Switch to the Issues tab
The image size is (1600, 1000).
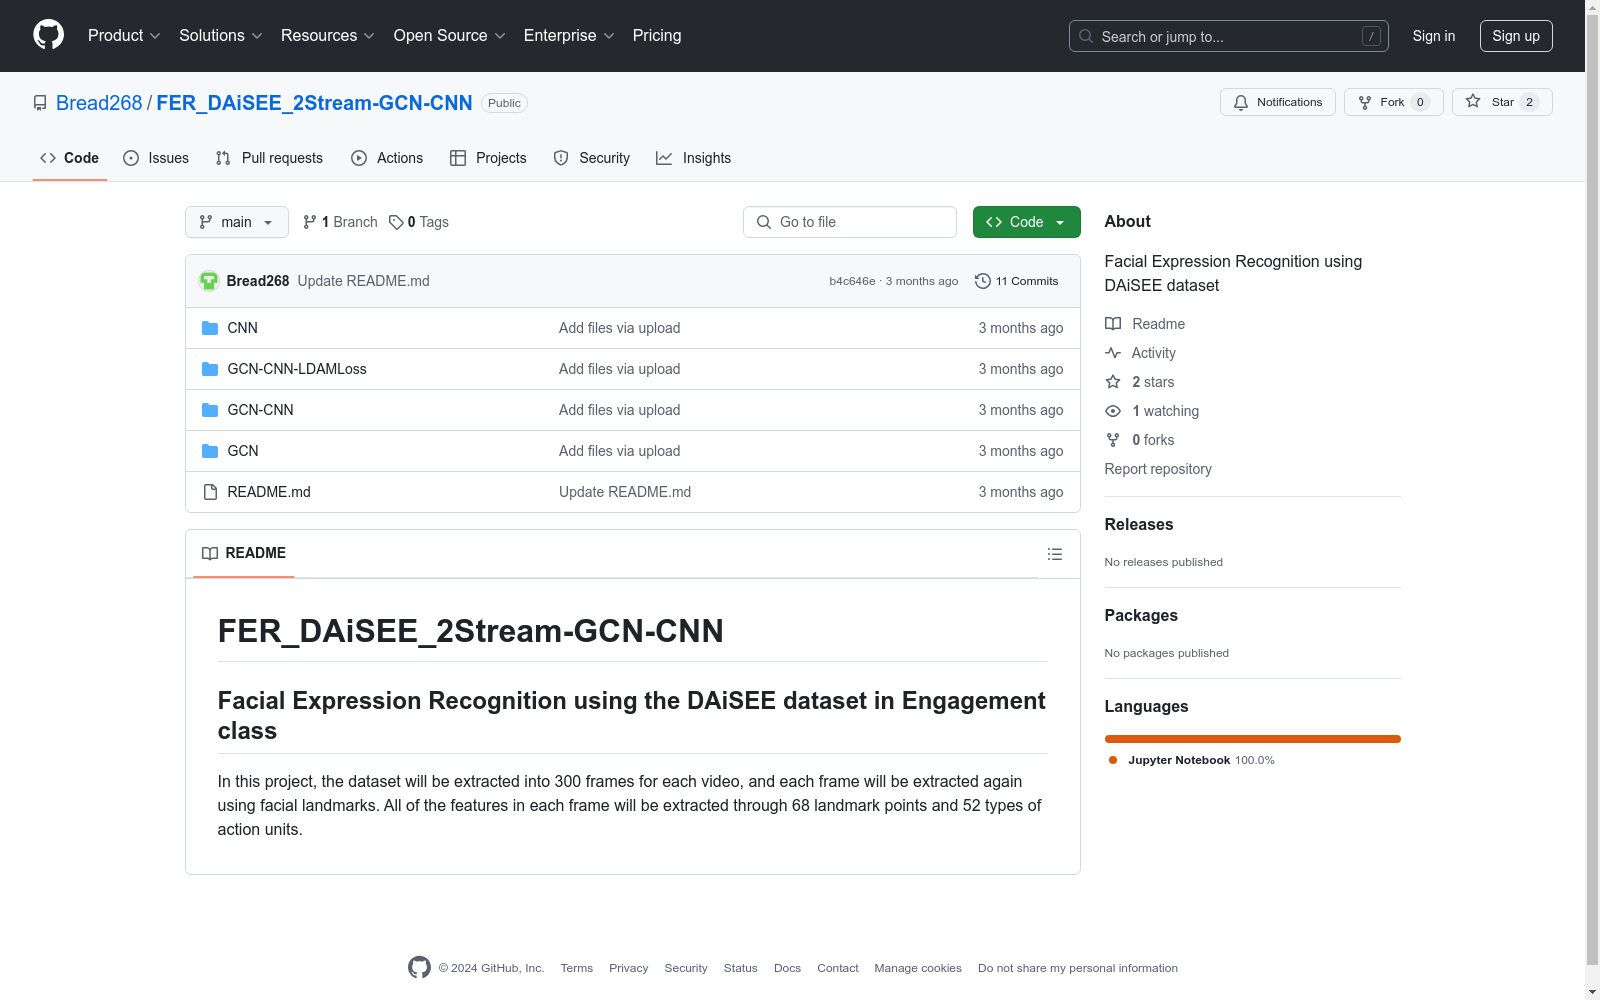point(156,158)
